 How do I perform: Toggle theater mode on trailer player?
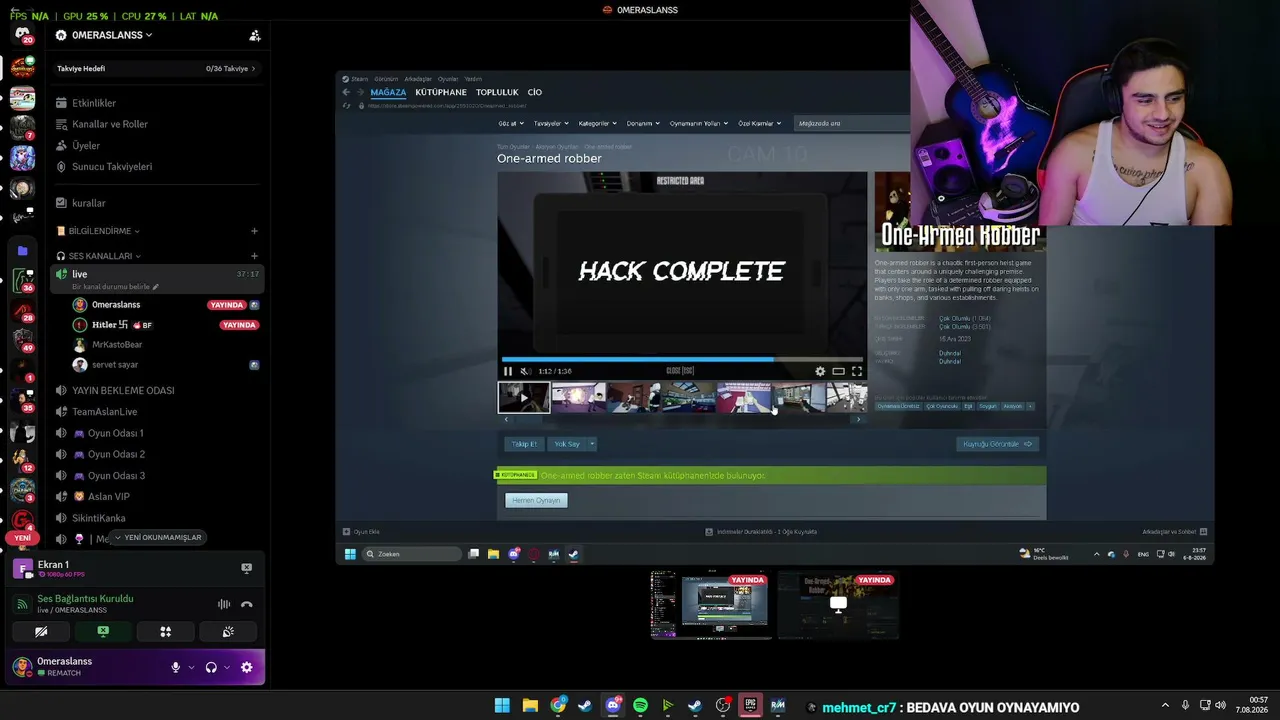click(838, 371)
